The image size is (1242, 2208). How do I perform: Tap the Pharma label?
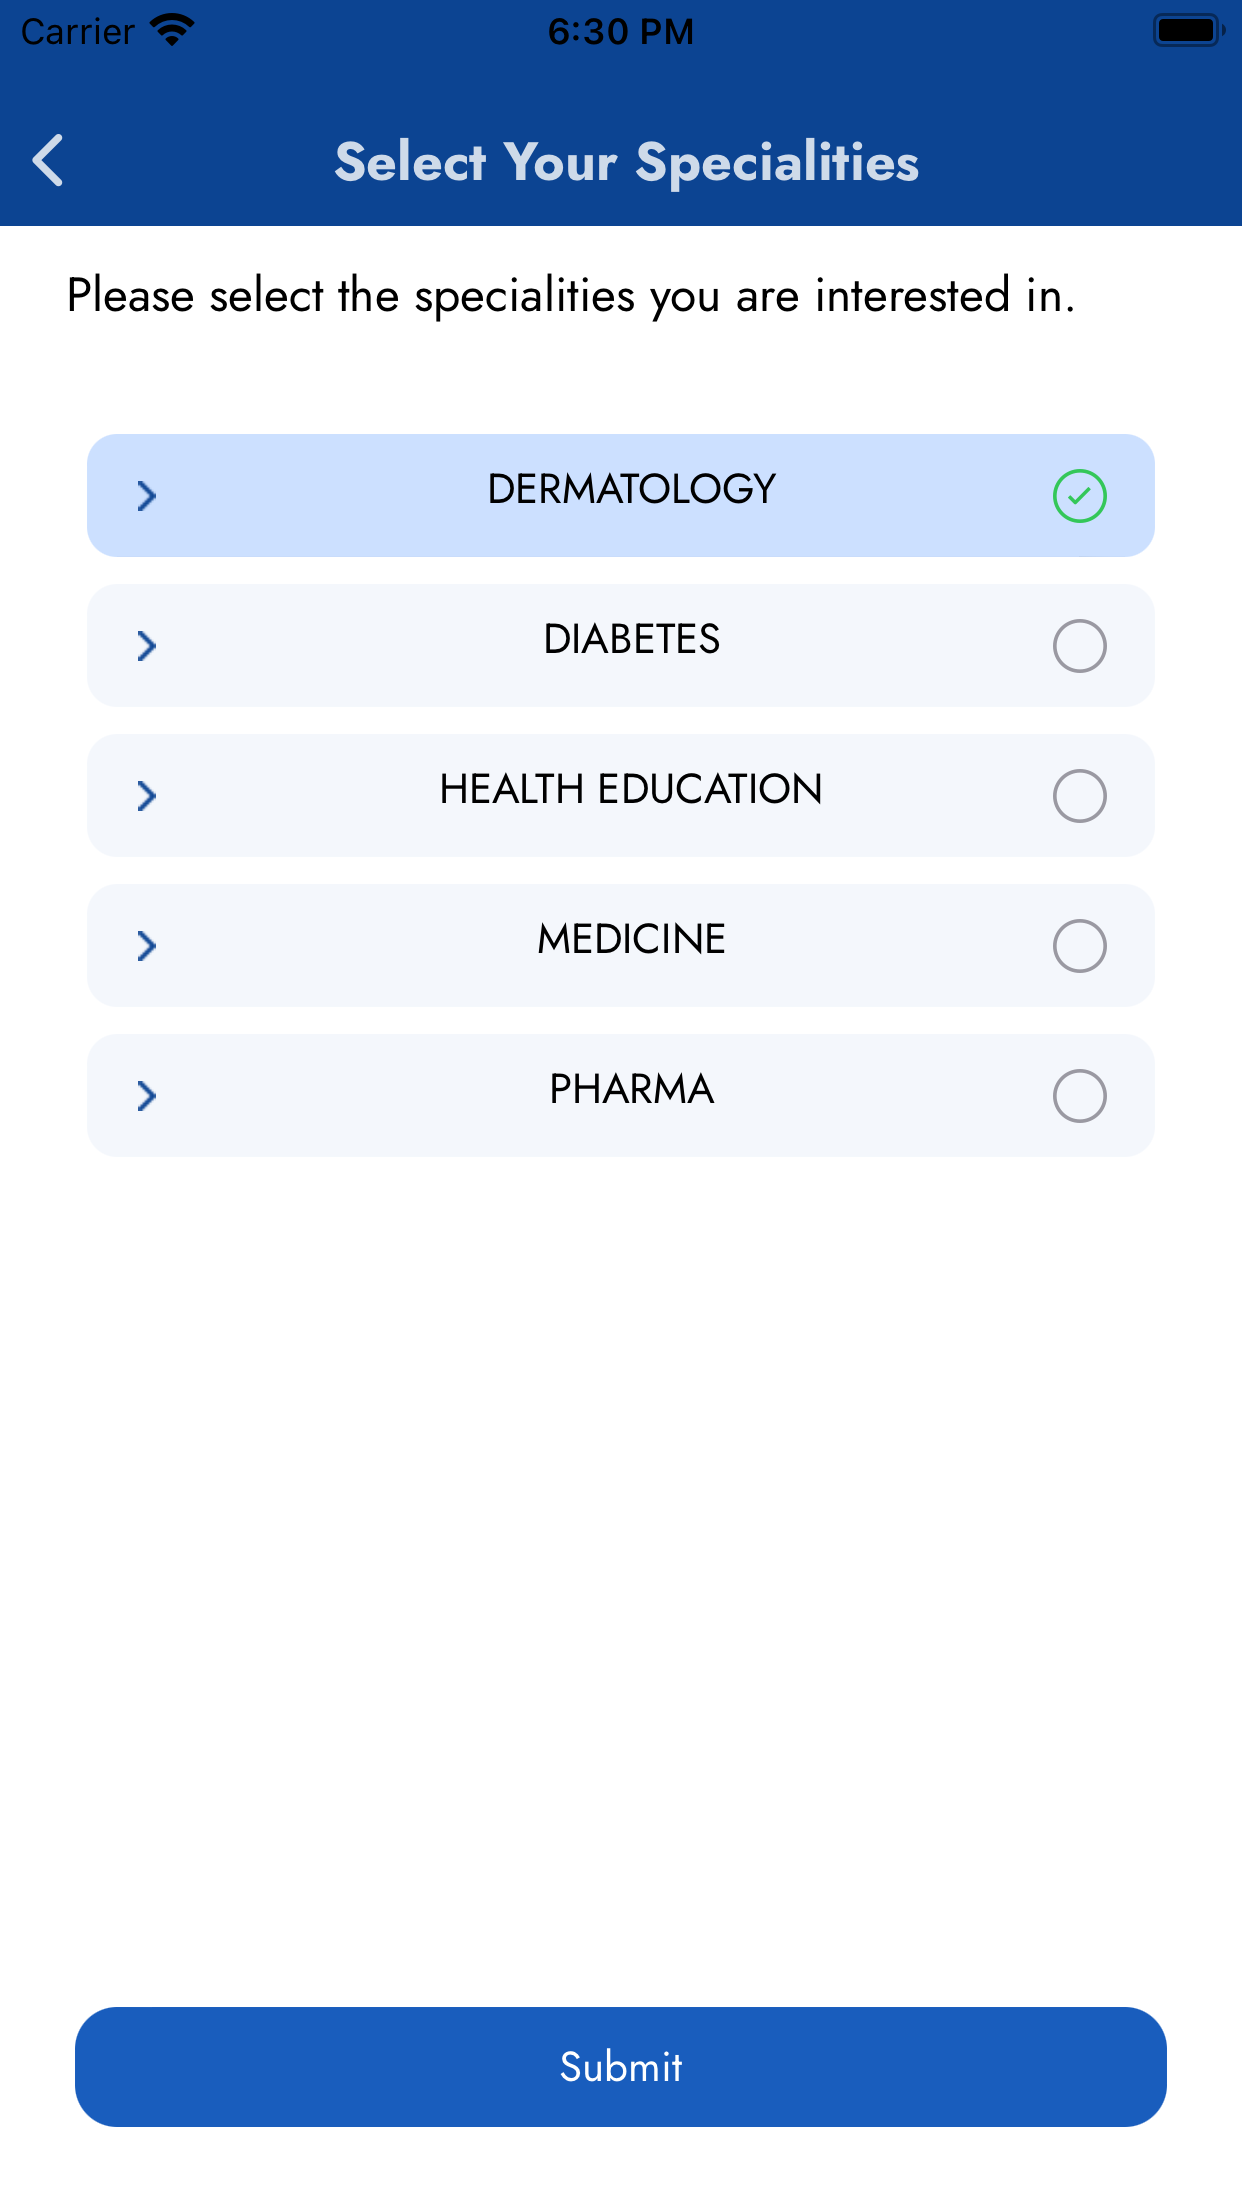coord(631,1089)
